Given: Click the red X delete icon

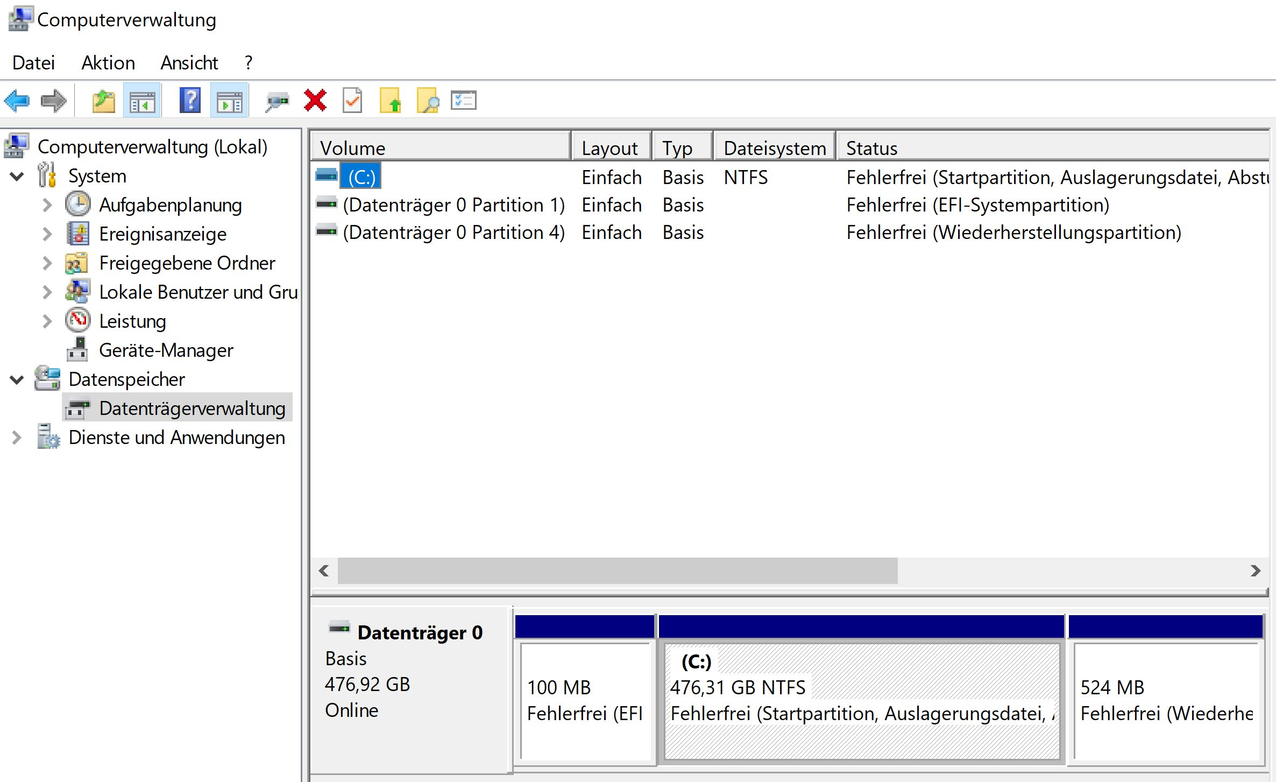Looking at the screenshot, I should click(x=315, y=101).
